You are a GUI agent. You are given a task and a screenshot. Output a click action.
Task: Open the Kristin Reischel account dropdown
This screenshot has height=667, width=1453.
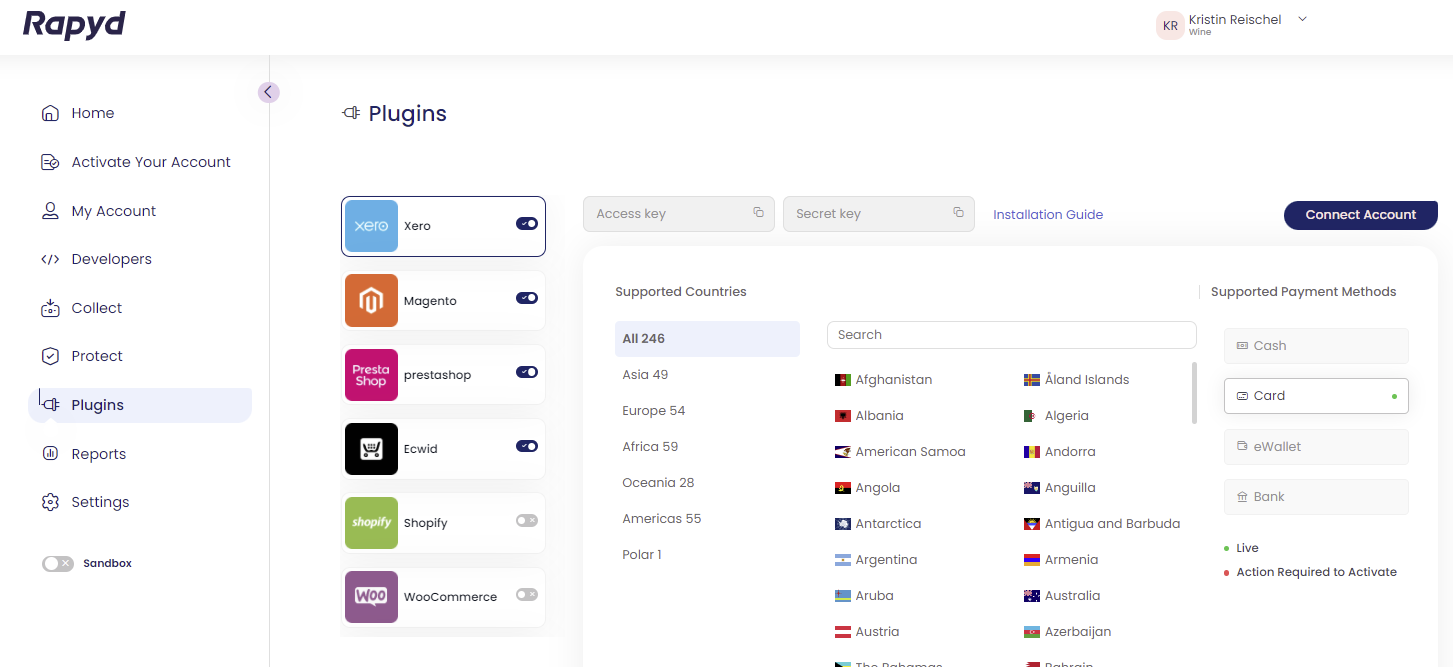click(x=1302, y=19)
